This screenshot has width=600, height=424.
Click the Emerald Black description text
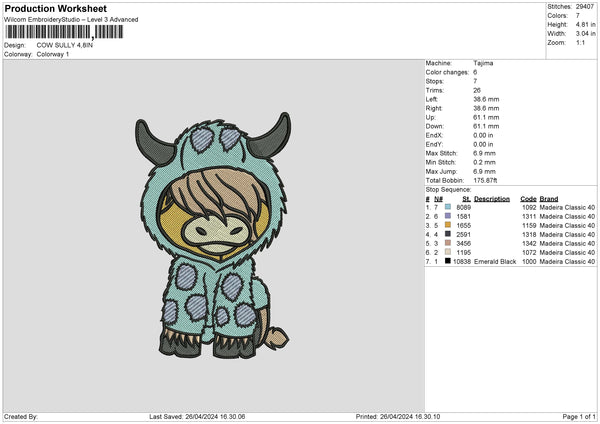pyautogui.click(x=495, y=262)
